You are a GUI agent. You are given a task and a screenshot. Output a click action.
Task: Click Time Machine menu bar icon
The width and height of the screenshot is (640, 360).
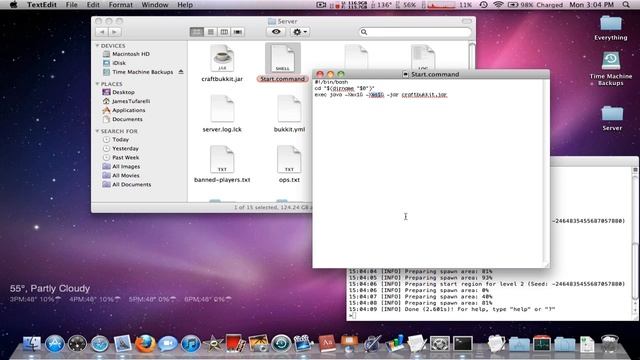coord(483,5)
